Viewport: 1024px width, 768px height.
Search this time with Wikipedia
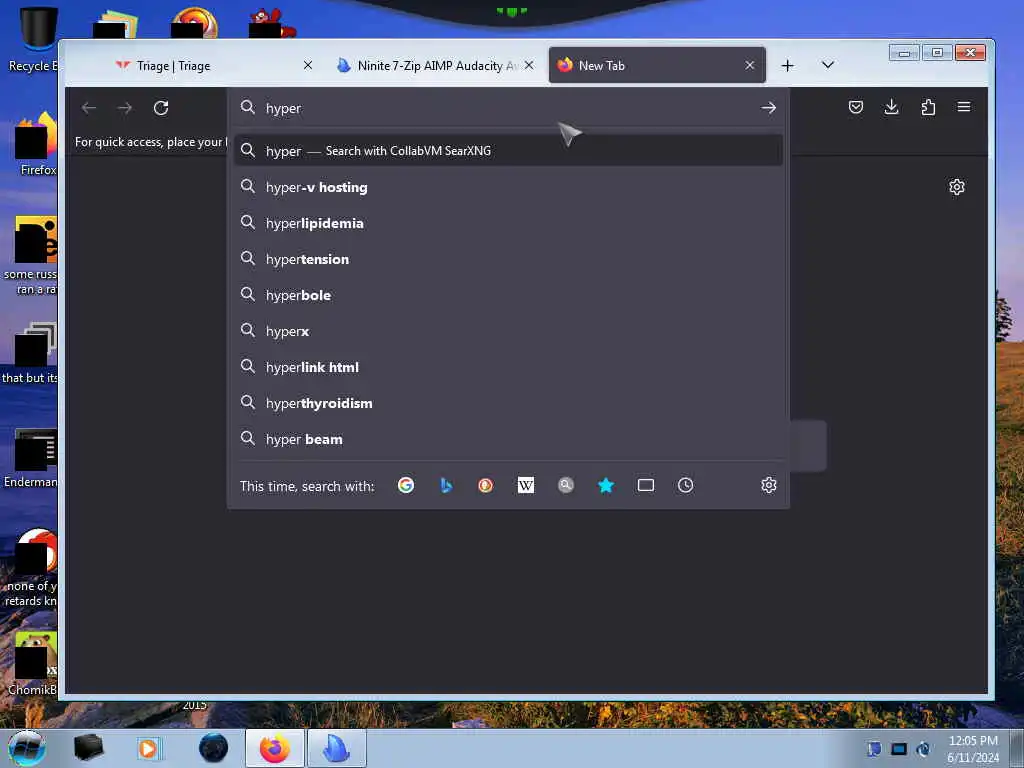[x=526, y=485]
